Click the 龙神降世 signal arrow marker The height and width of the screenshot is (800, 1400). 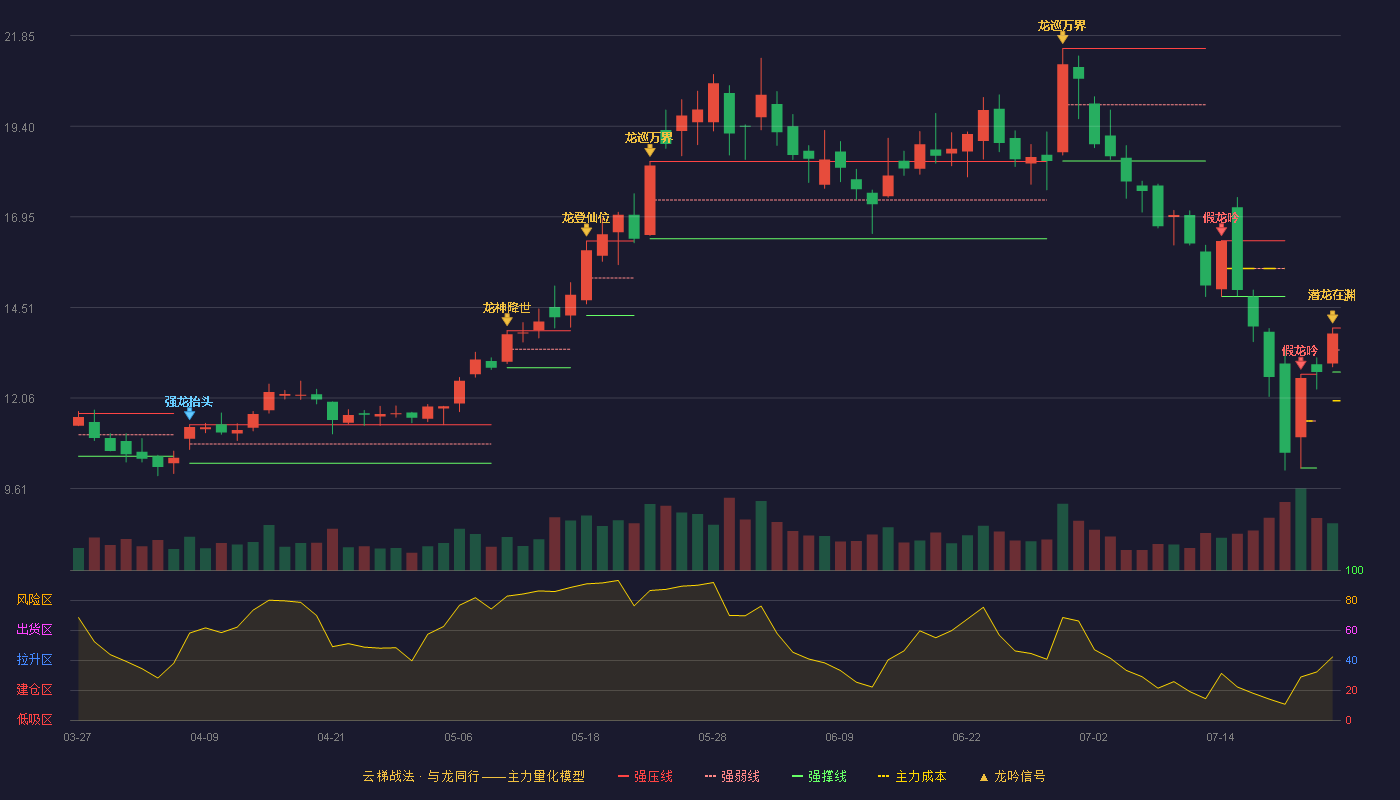[507, 319]
